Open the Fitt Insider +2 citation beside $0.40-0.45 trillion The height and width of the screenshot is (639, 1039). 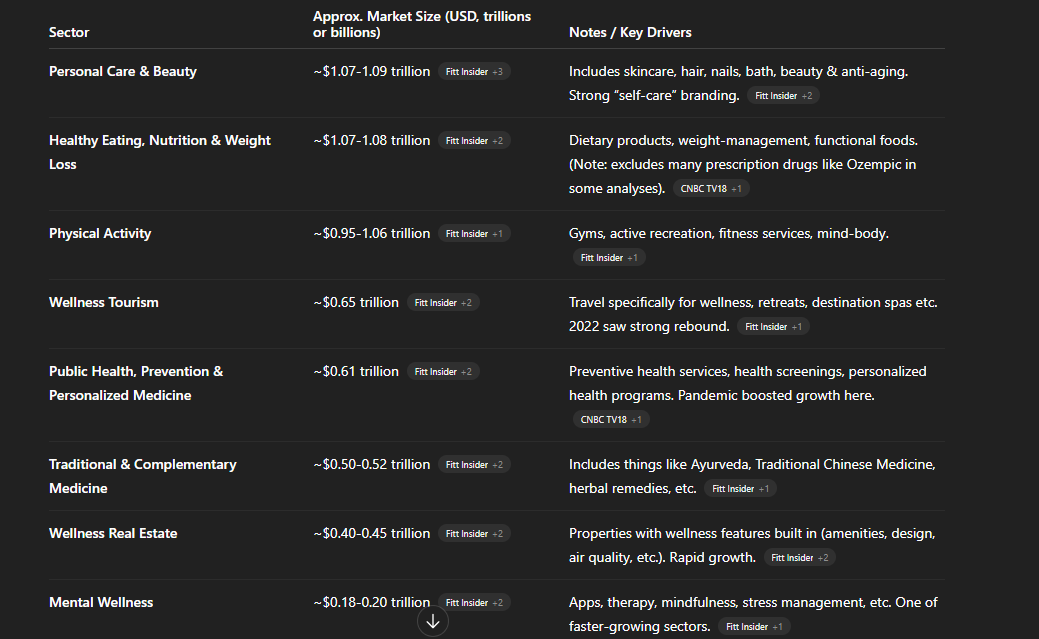coord(474,533)
